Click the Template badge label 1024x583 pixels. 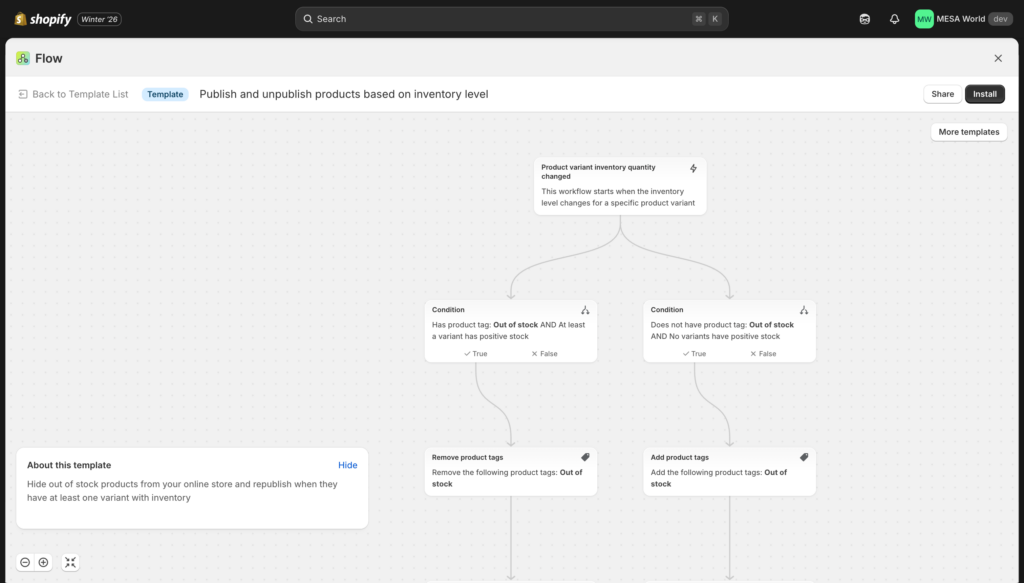click(x=164, y=93)
